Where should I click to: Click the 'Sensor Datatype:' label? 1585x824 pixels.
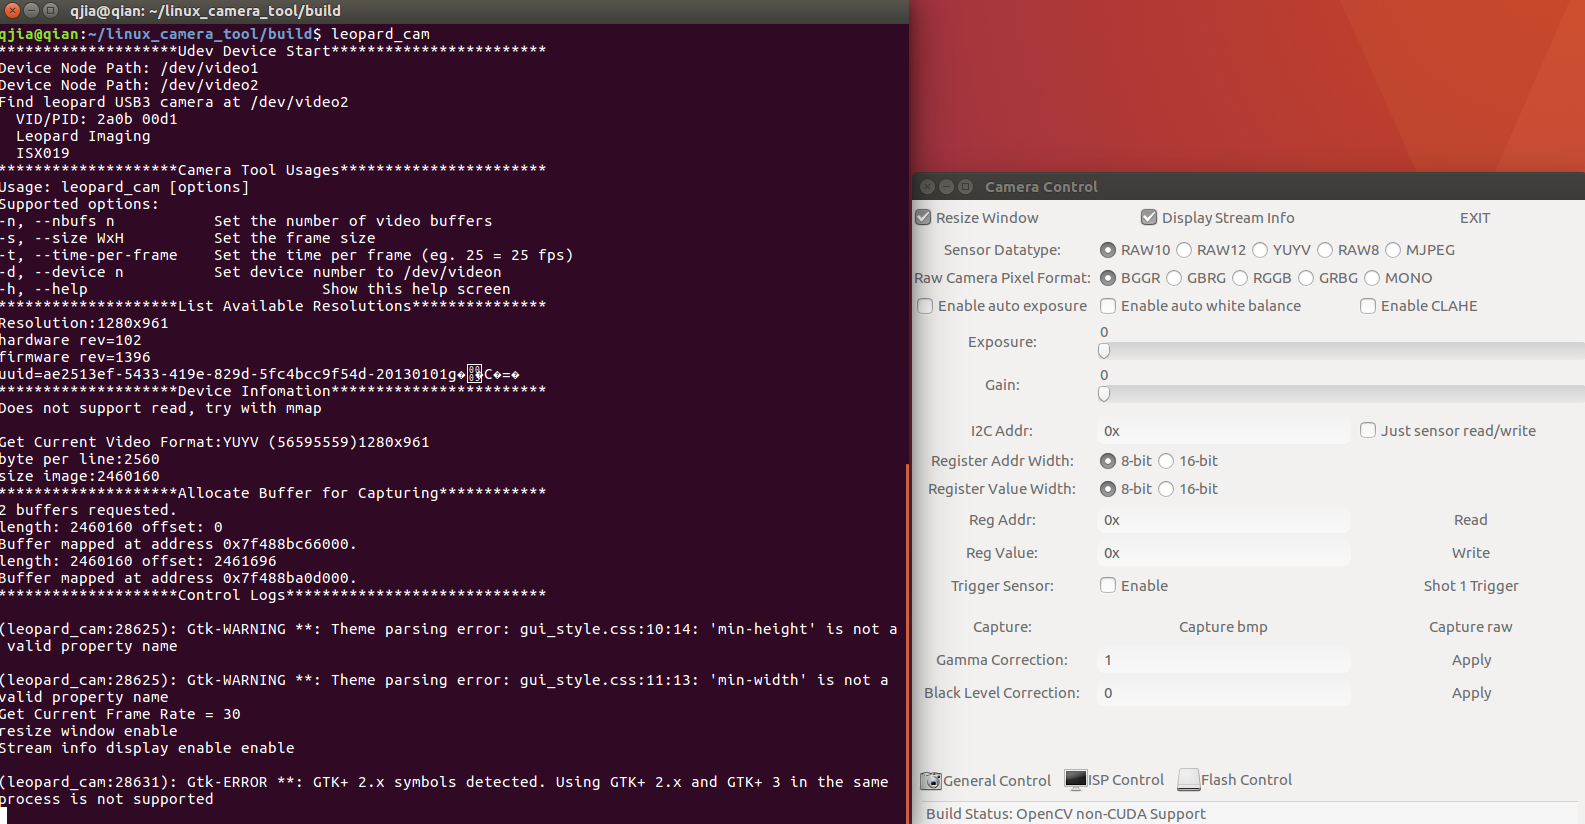[x=1002, y=250]
